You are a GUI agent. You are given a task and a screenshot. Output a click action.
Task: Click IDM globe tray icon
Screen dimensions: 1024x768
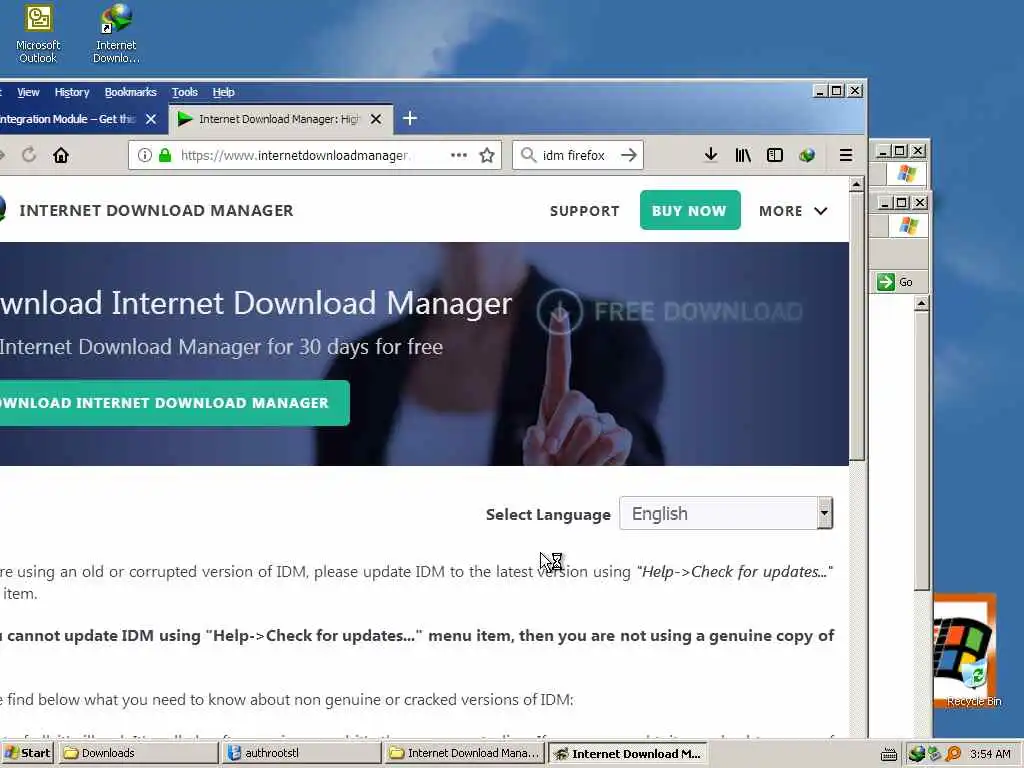point(916,754)
